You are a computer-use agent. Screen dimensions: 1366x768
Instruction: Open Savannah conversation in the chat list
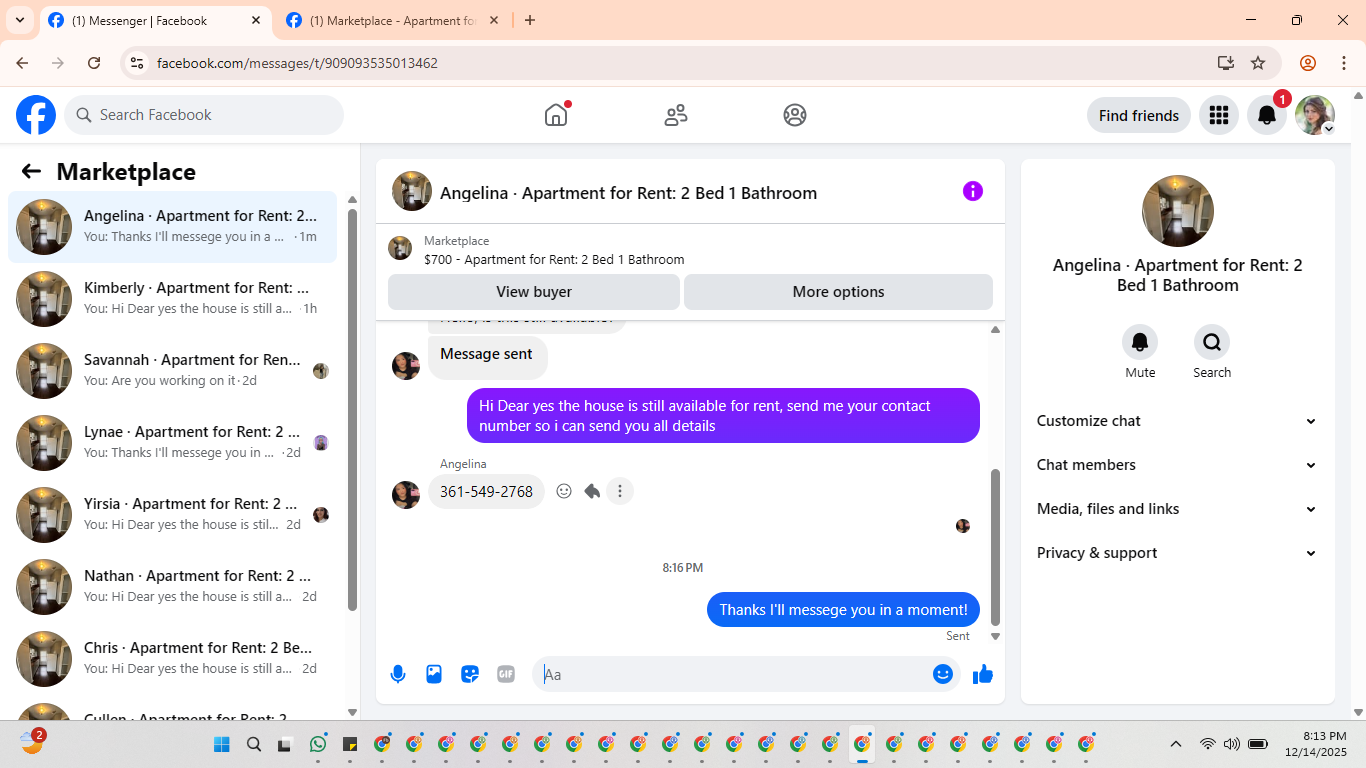[172, 371]
